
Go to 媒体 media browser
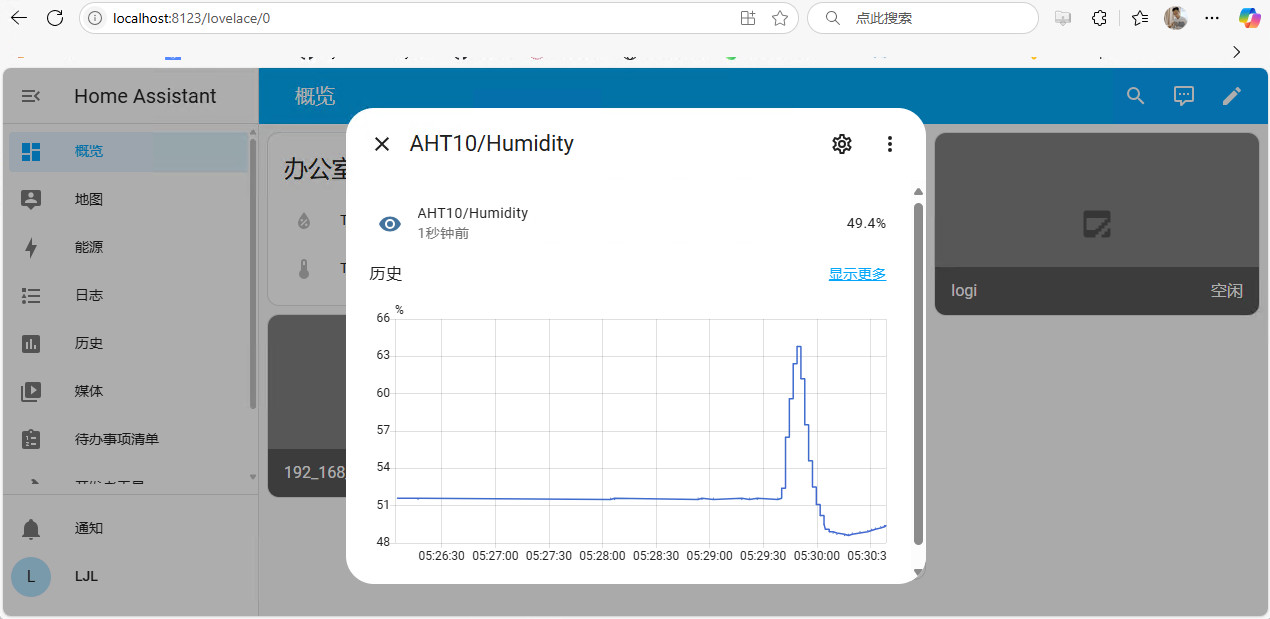tap(89, 391)
